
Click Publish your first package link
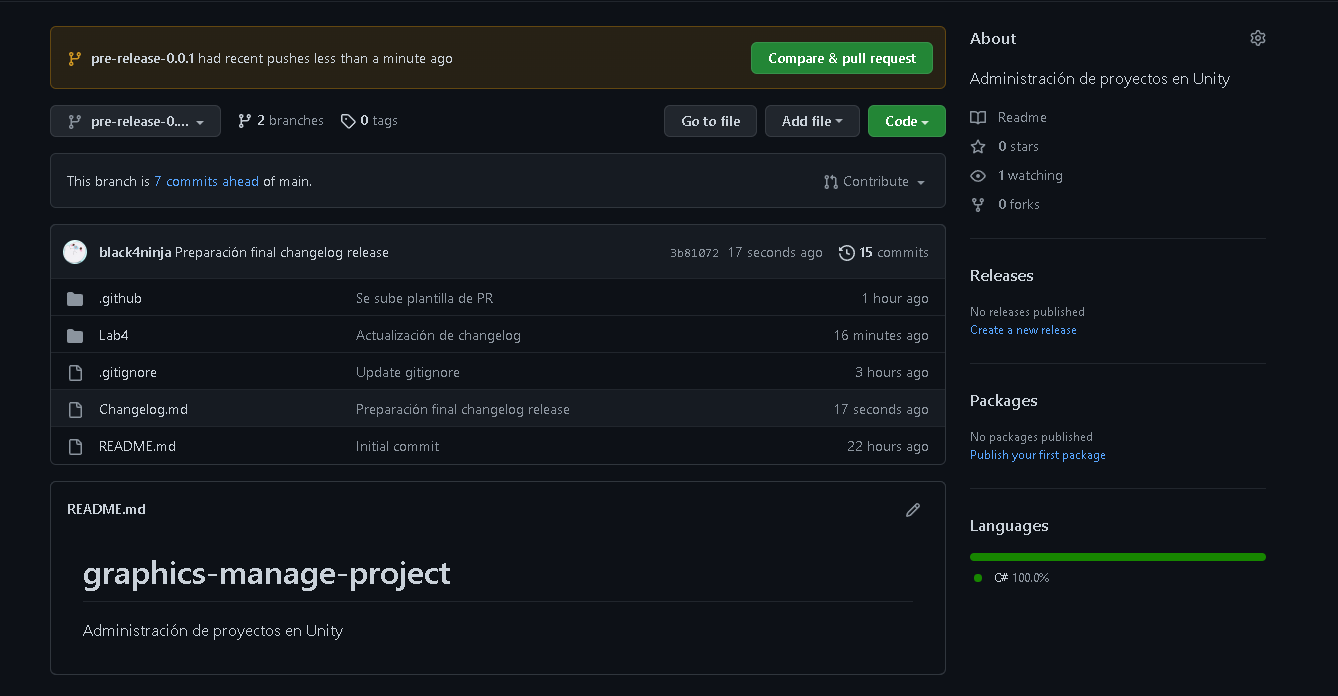click(x=1038, y=455)
